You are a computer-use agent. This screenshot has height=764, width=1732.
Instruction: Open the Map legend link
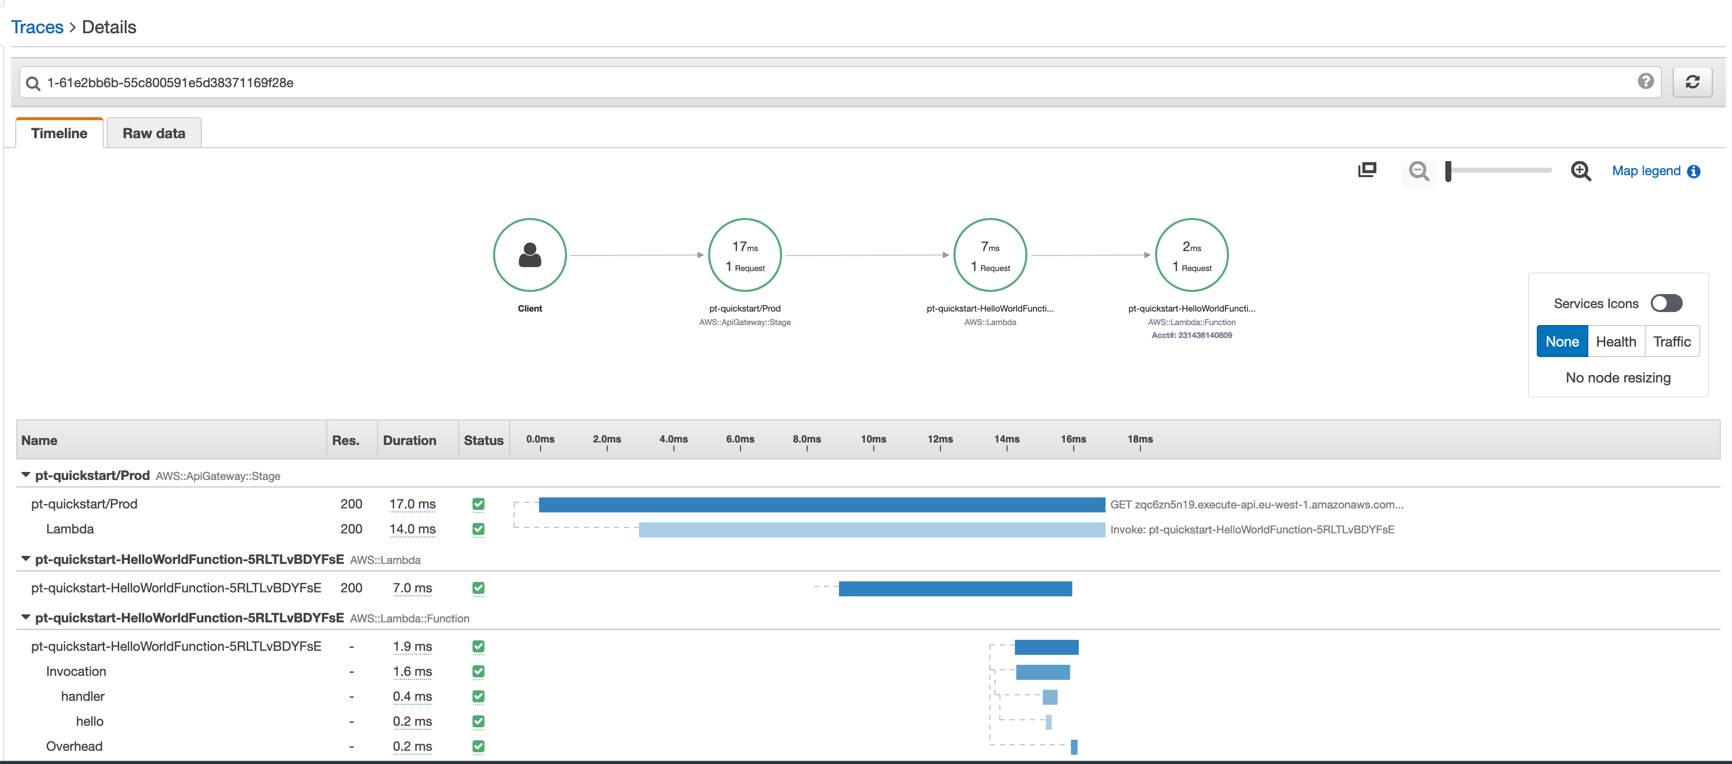pos(1646,171)
